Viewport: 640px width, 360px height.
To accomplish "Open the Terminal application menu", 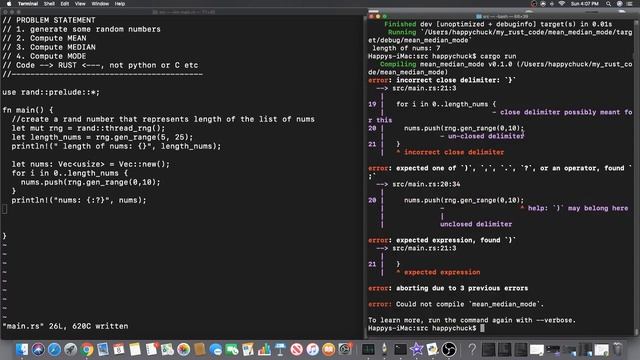I will tap(28, 4).
